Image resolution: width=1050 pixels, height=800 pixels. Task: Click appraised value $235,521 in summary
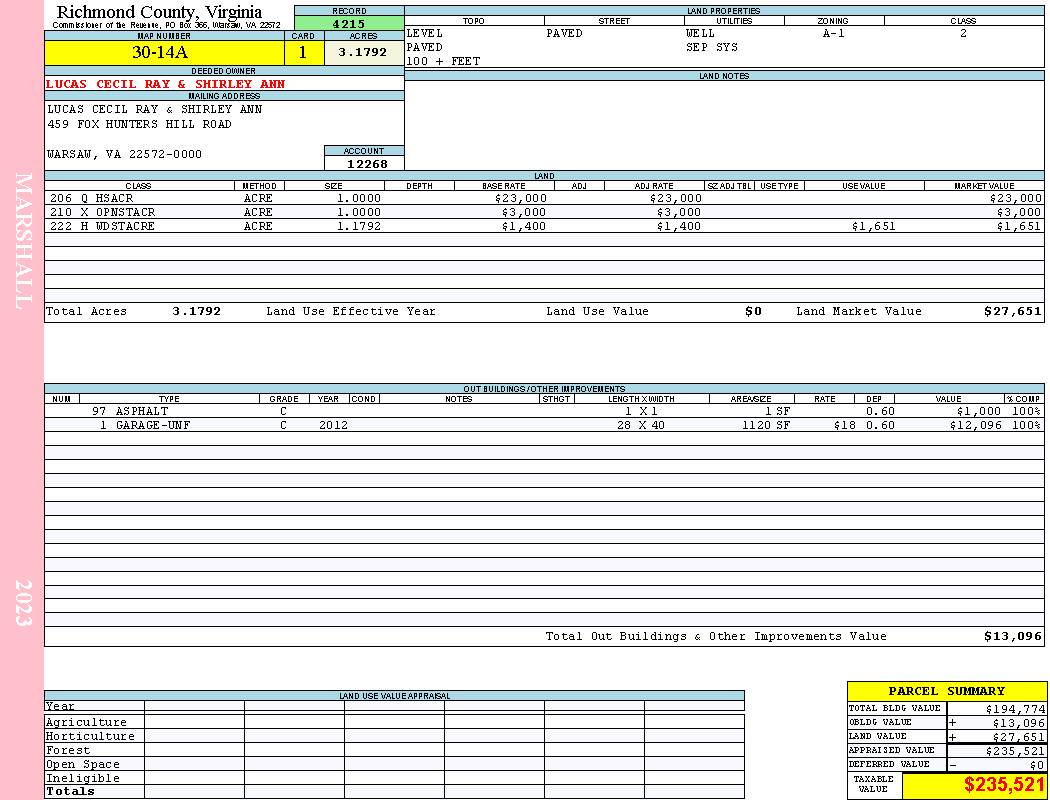(1015, 751)
